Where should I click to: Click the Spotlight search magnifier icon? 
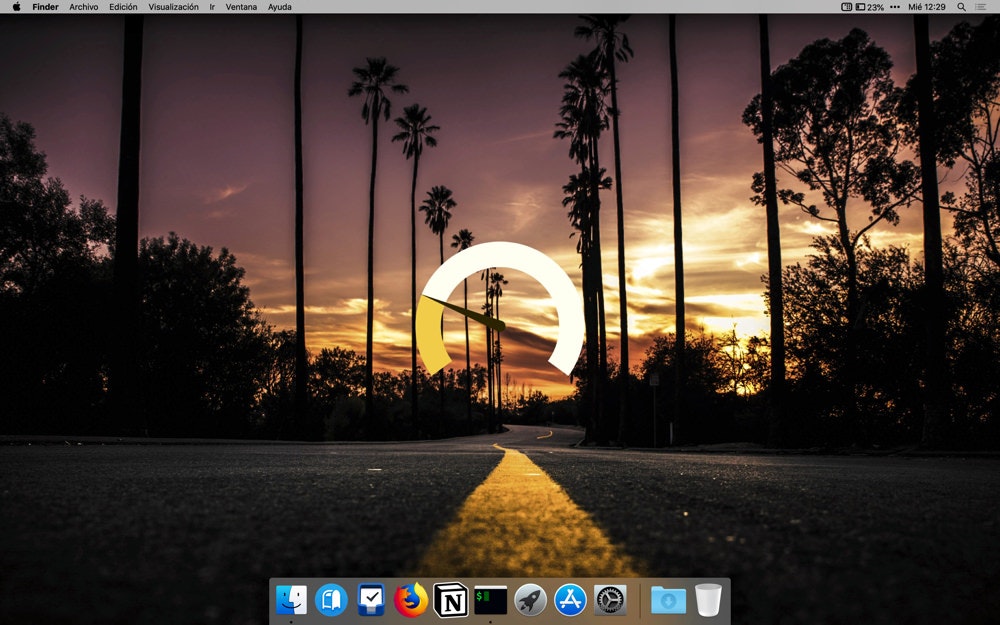click(x=961, y=7)
